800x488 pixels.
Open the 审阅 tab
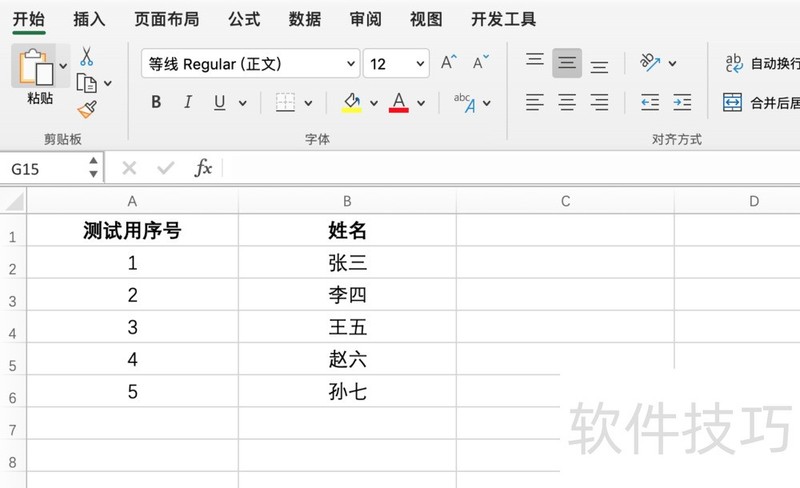click(365, 19)
